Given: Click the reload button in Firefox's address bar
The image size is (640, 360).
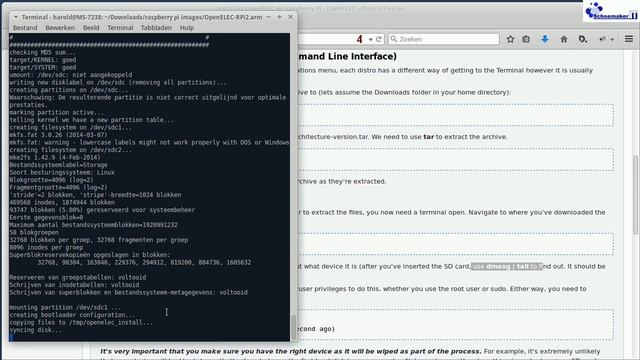Looking at the screenshot, I should (x=378, y=39).
